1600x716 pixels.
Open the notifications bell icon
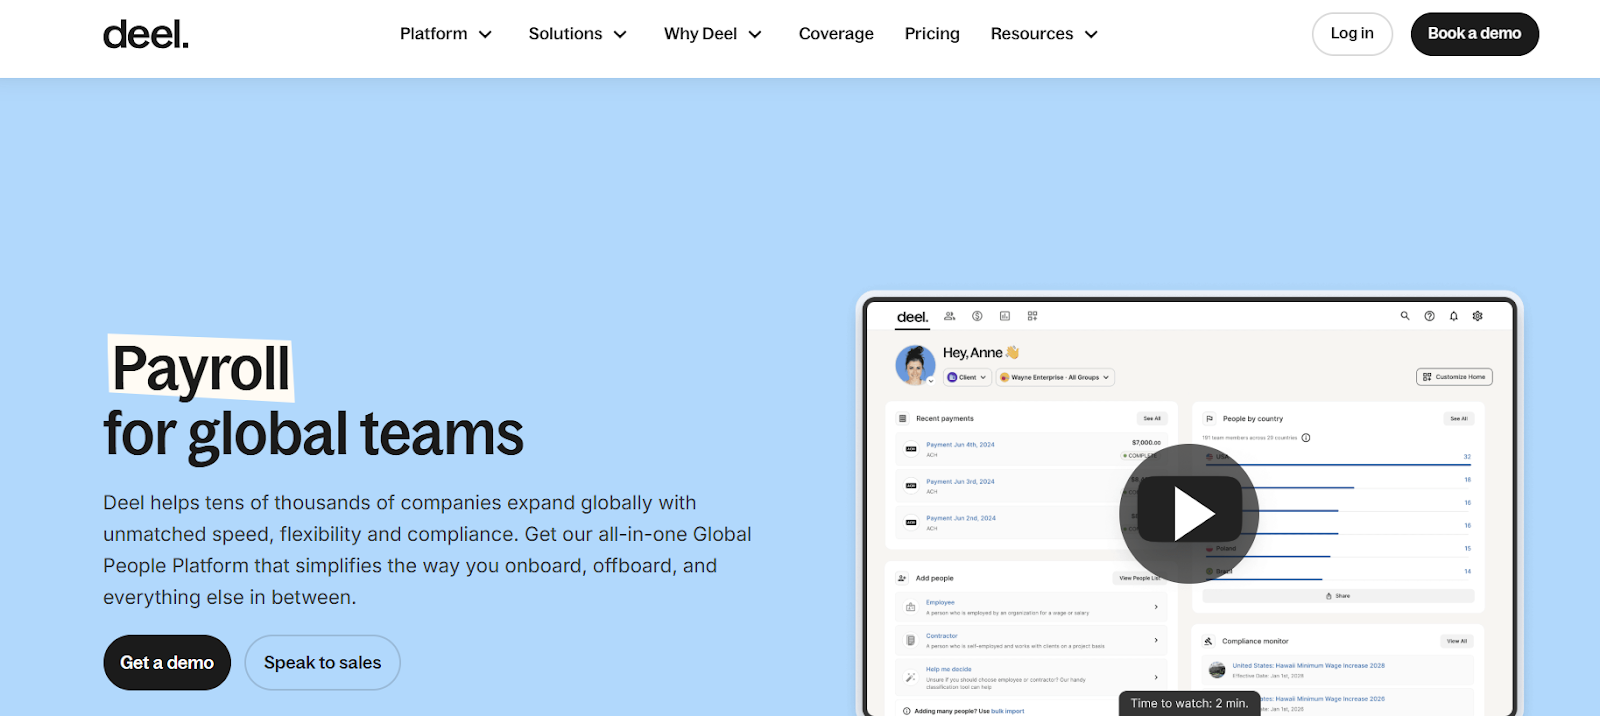(x=1453, y=316)
